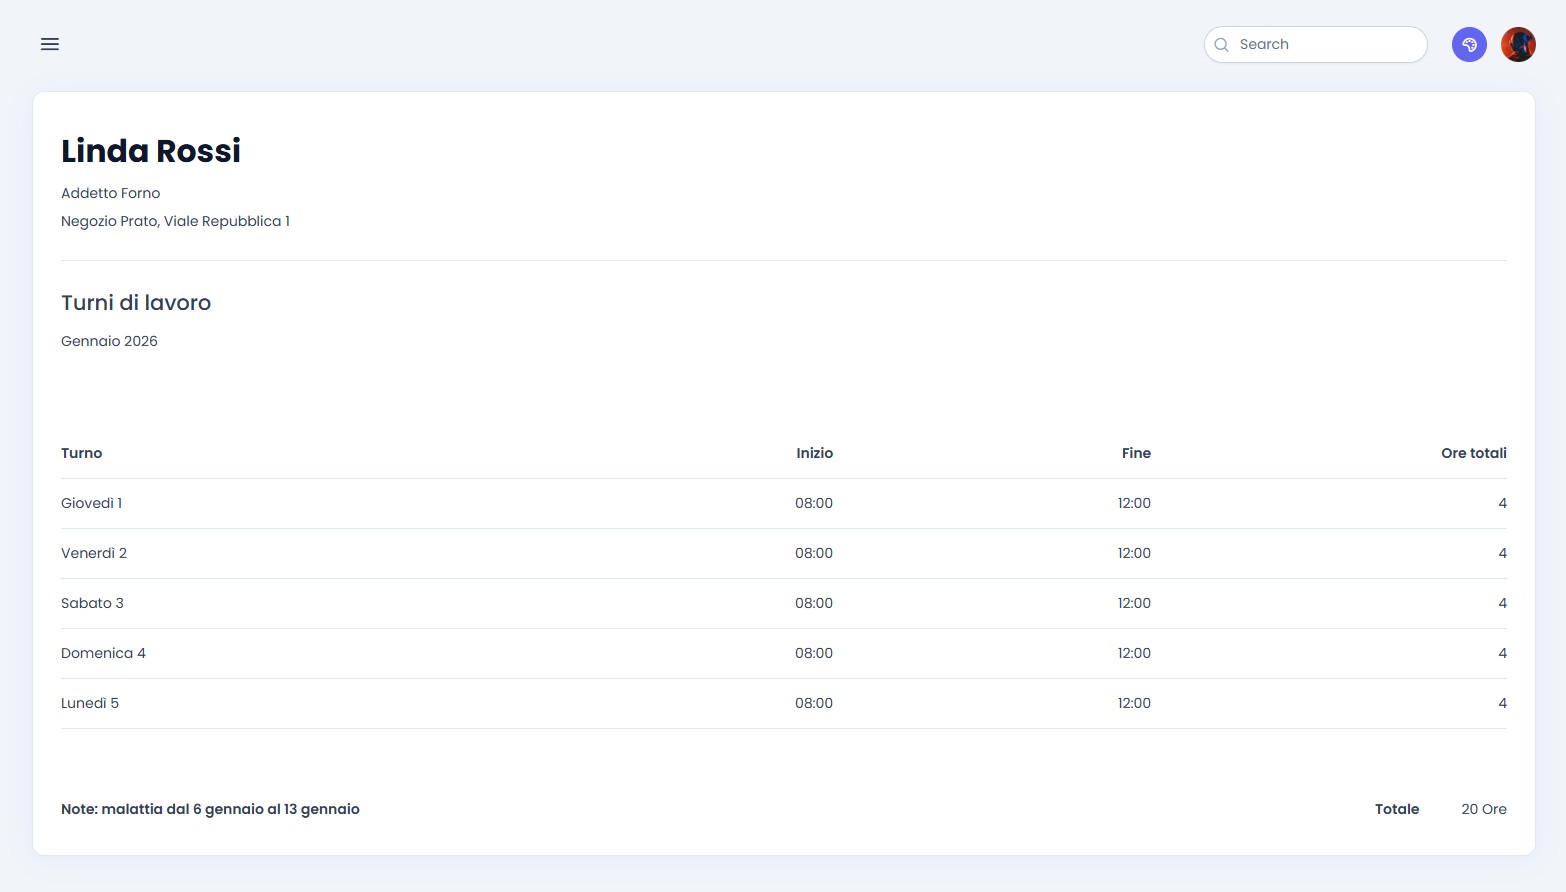Click the Fine column header

1135,453
